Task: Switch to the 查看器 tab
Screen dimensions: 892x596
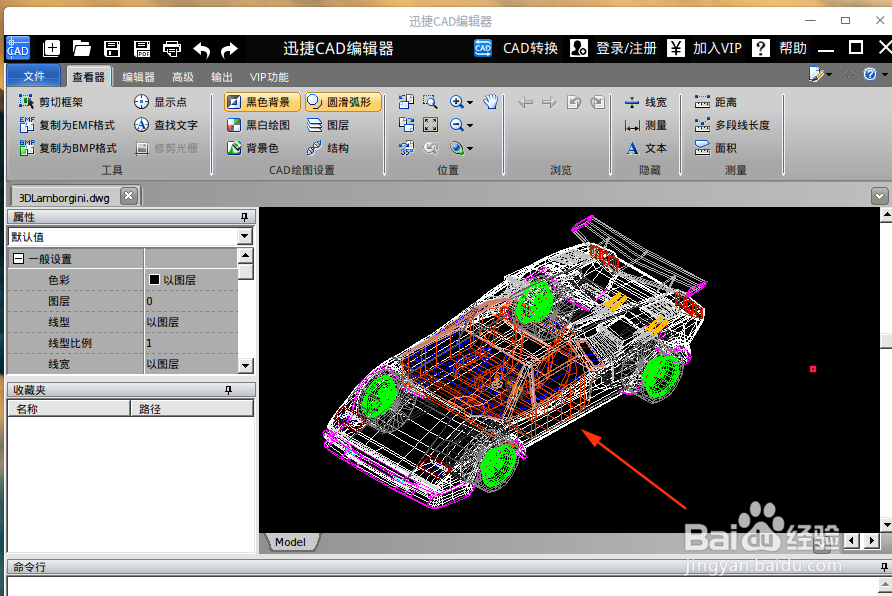Action: pos(89,77)
